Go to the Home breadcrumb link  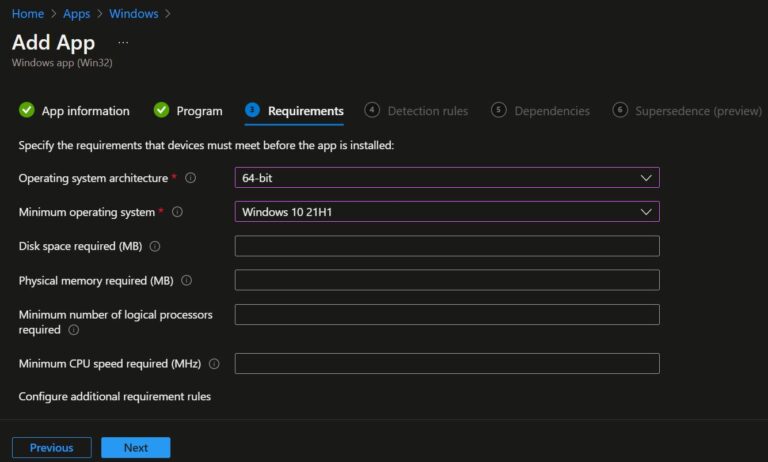[x=28, y=14]
